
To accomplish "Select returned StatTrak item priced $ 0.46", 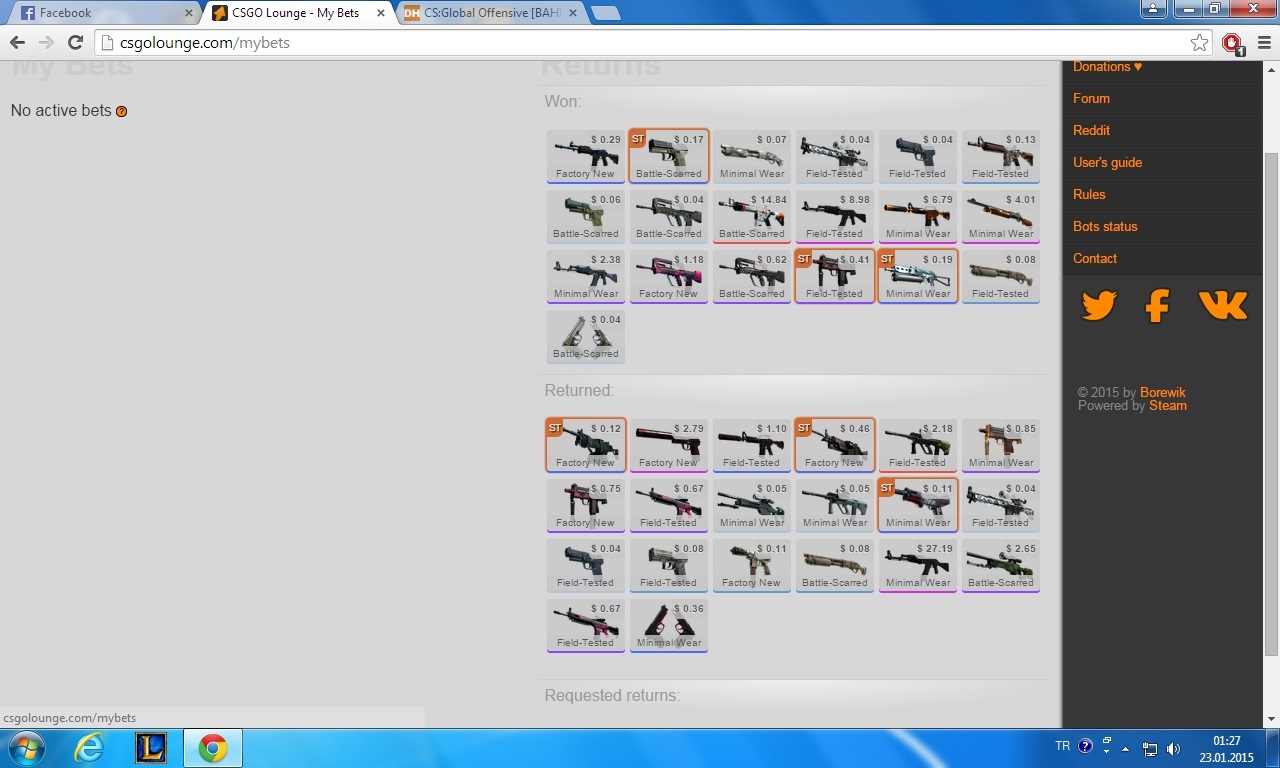I will (x=835, y=445).
